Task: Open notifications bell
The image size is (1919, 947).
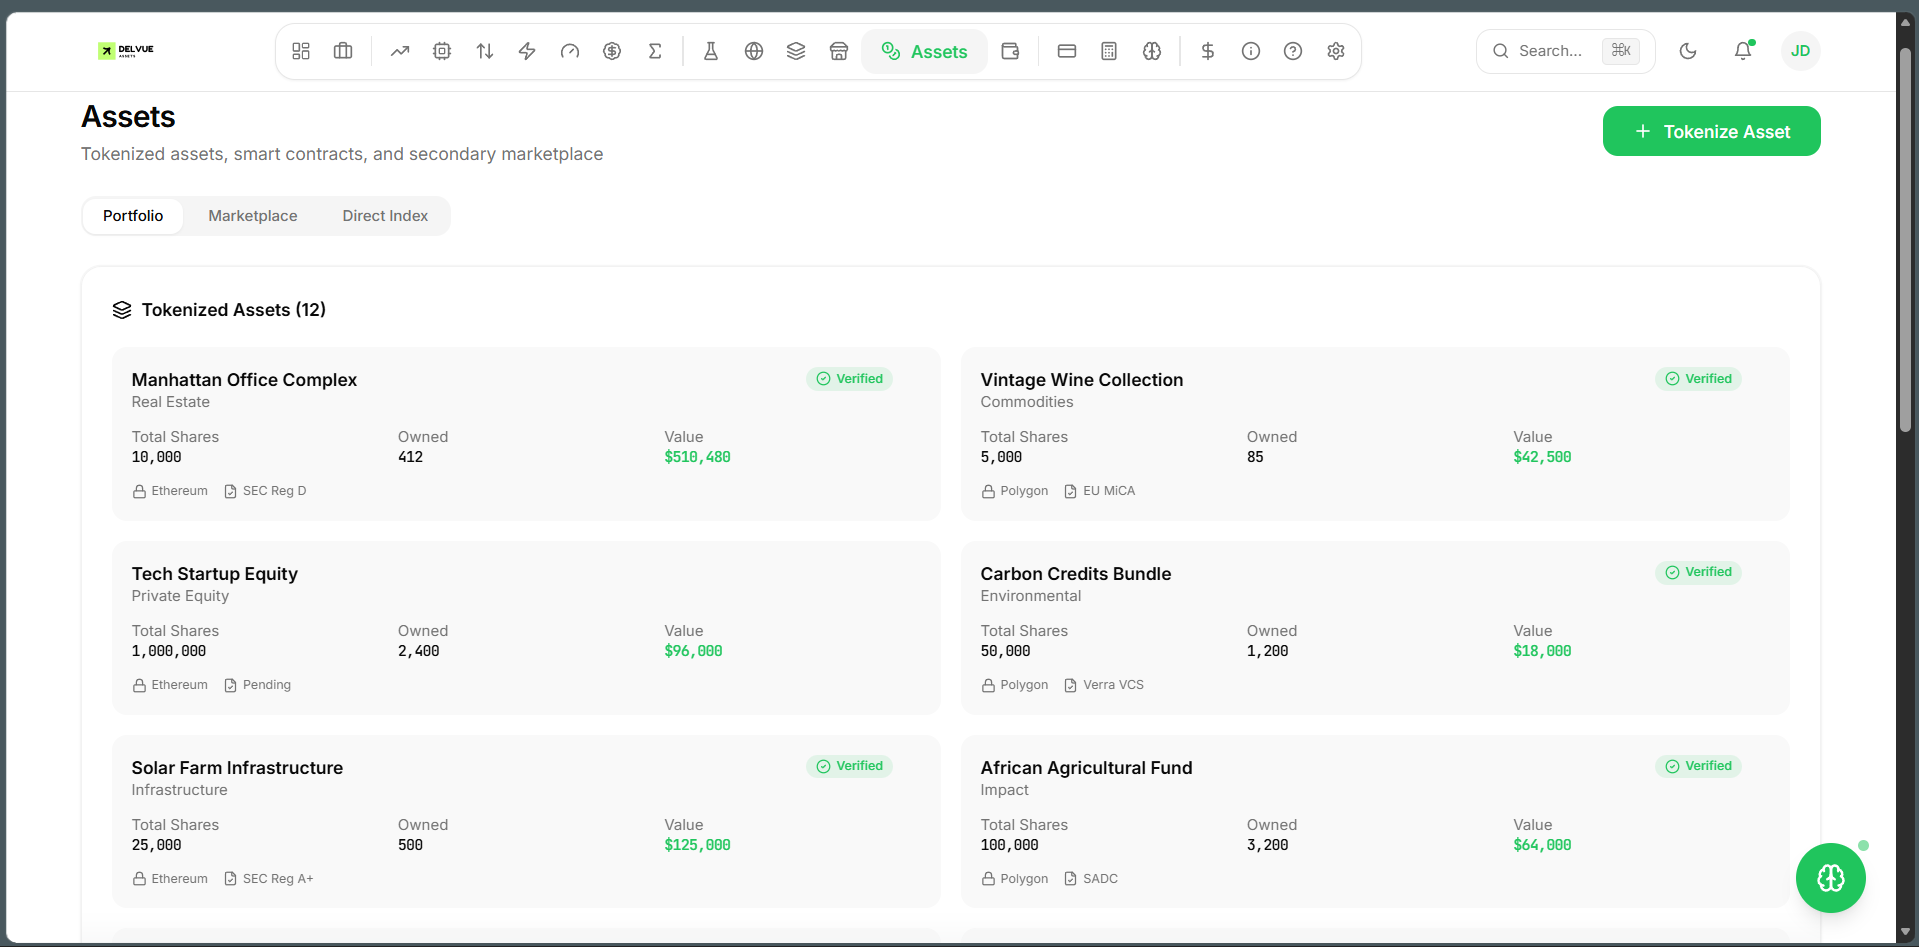Action: (1743, 51)
